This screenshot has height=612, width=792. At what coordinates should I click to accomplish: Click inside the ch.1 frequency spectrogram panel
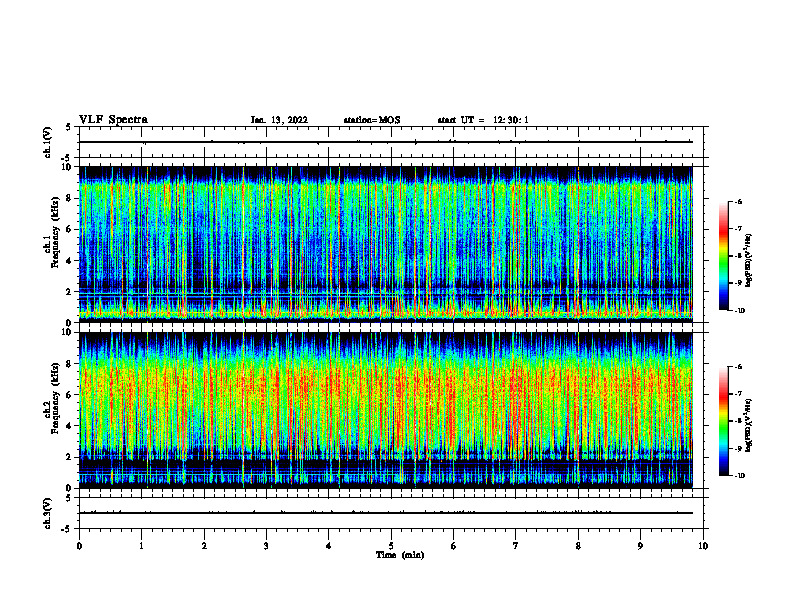(386, 244)
